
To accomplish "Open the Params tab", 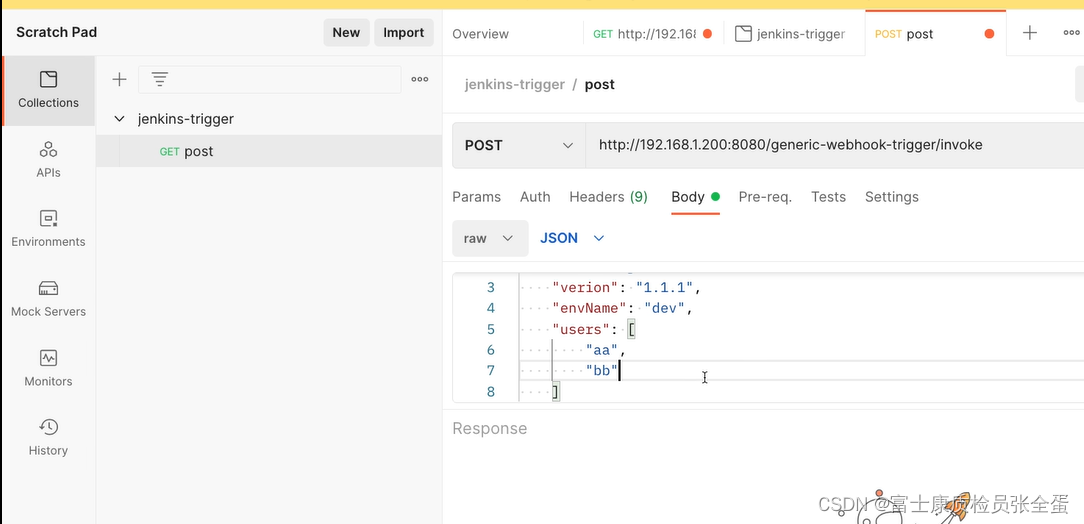I will [x=476, y=197].
